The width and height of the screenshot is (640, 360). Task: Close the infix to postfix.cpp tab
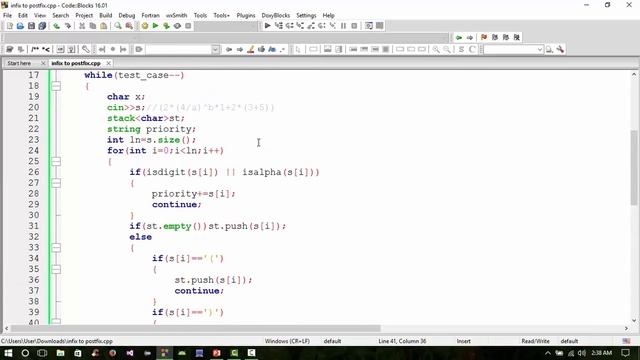109,63
